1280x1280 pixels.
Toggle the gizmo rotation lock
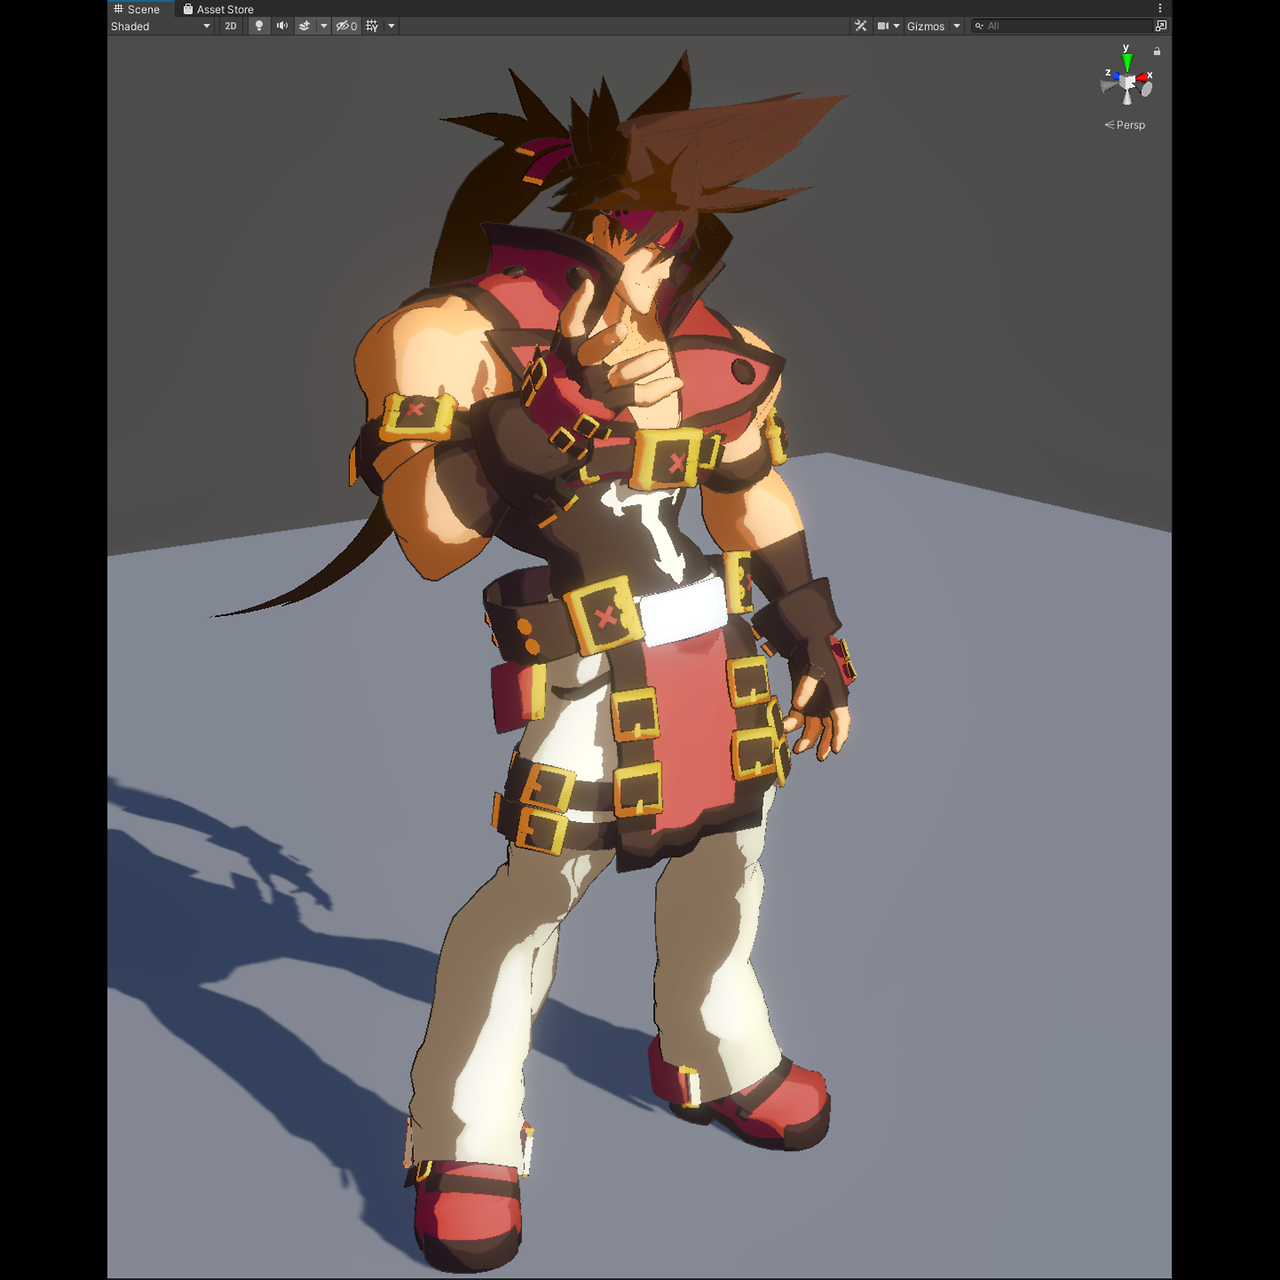pos(1157,51)
